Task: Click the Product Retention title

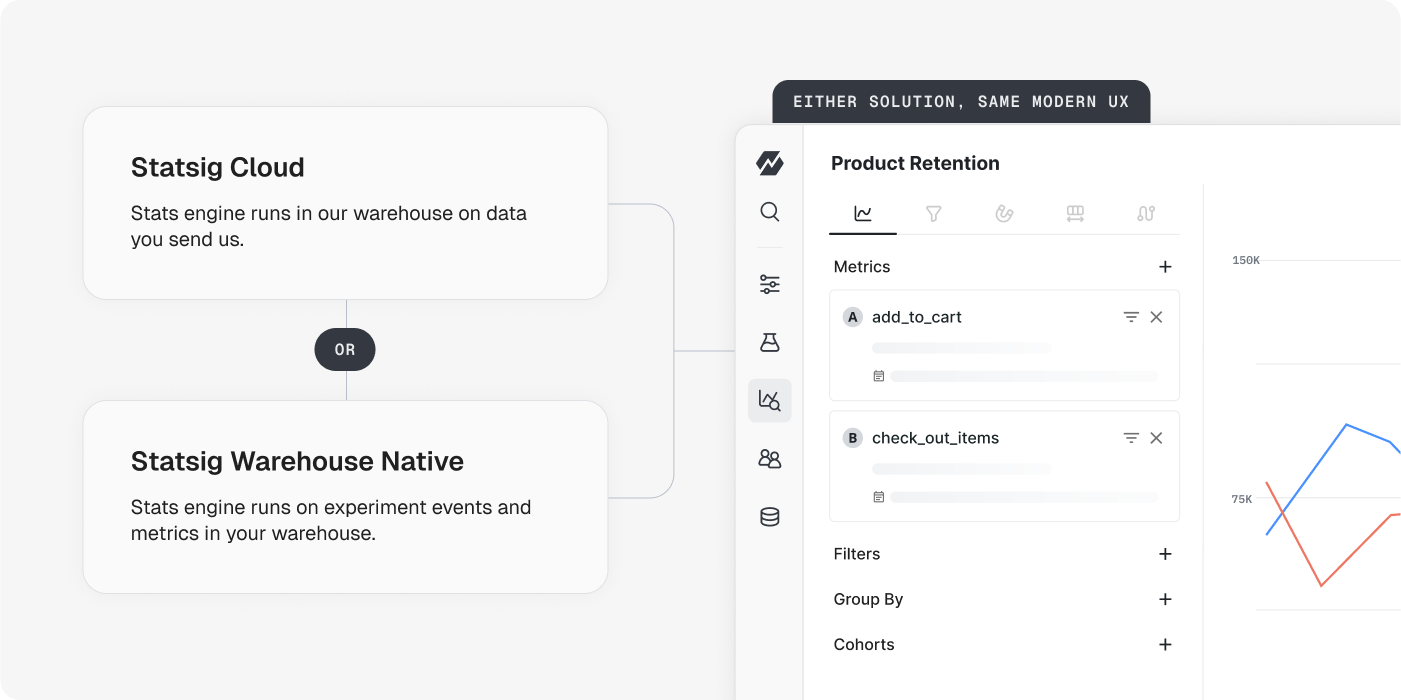Action: pyautogui.click(x=915, y=163)
